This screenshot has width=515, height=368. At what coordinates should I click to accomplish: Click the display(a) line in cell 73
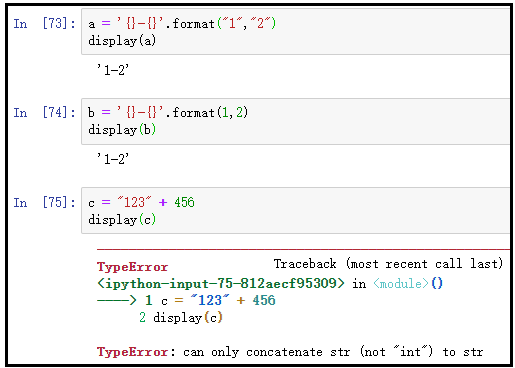coord(122,41)
